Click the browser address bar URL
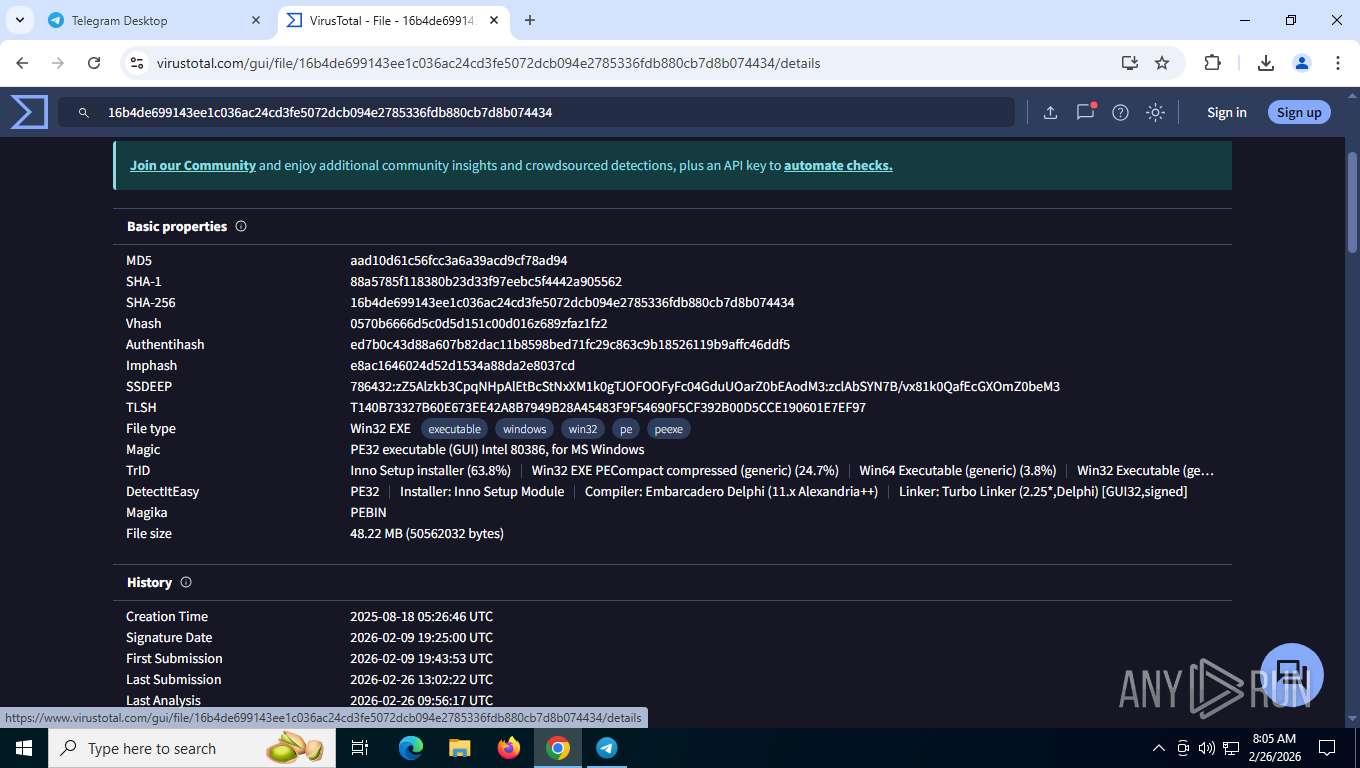 (488, 63)
